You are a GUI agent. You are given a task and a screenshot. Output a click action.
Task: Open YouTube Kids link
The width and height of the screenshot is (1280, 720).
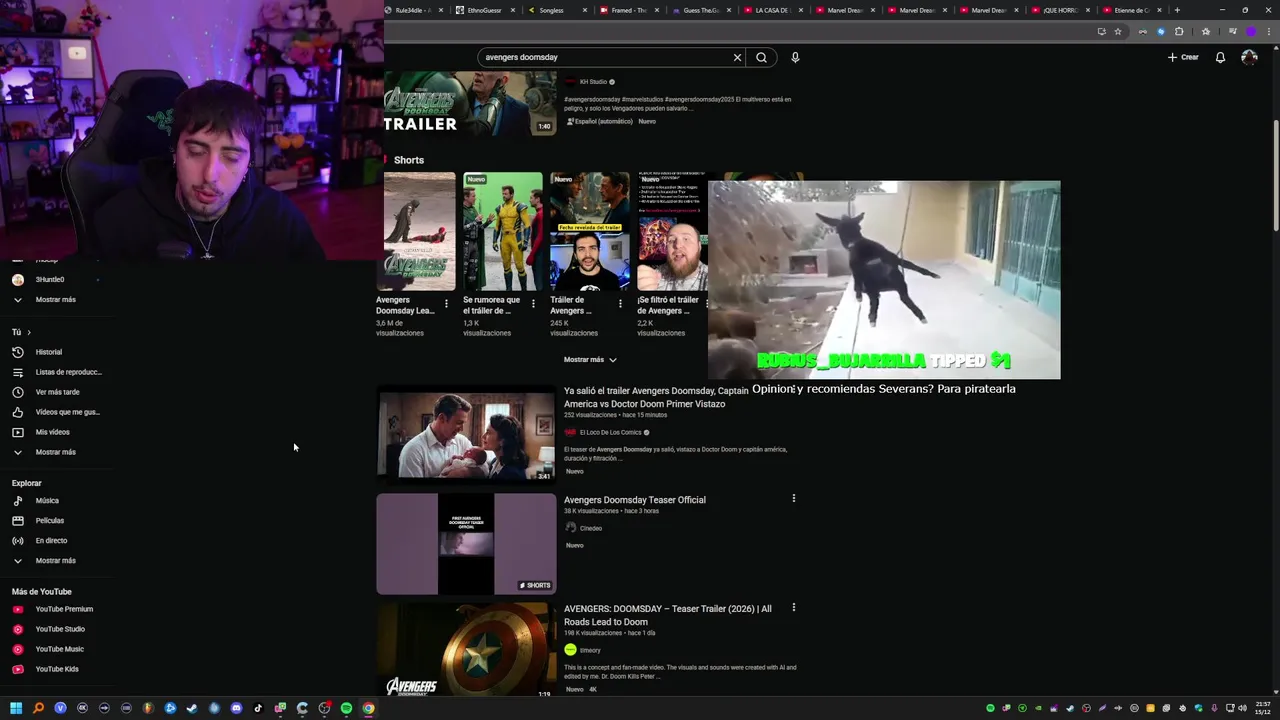(56, 669)
